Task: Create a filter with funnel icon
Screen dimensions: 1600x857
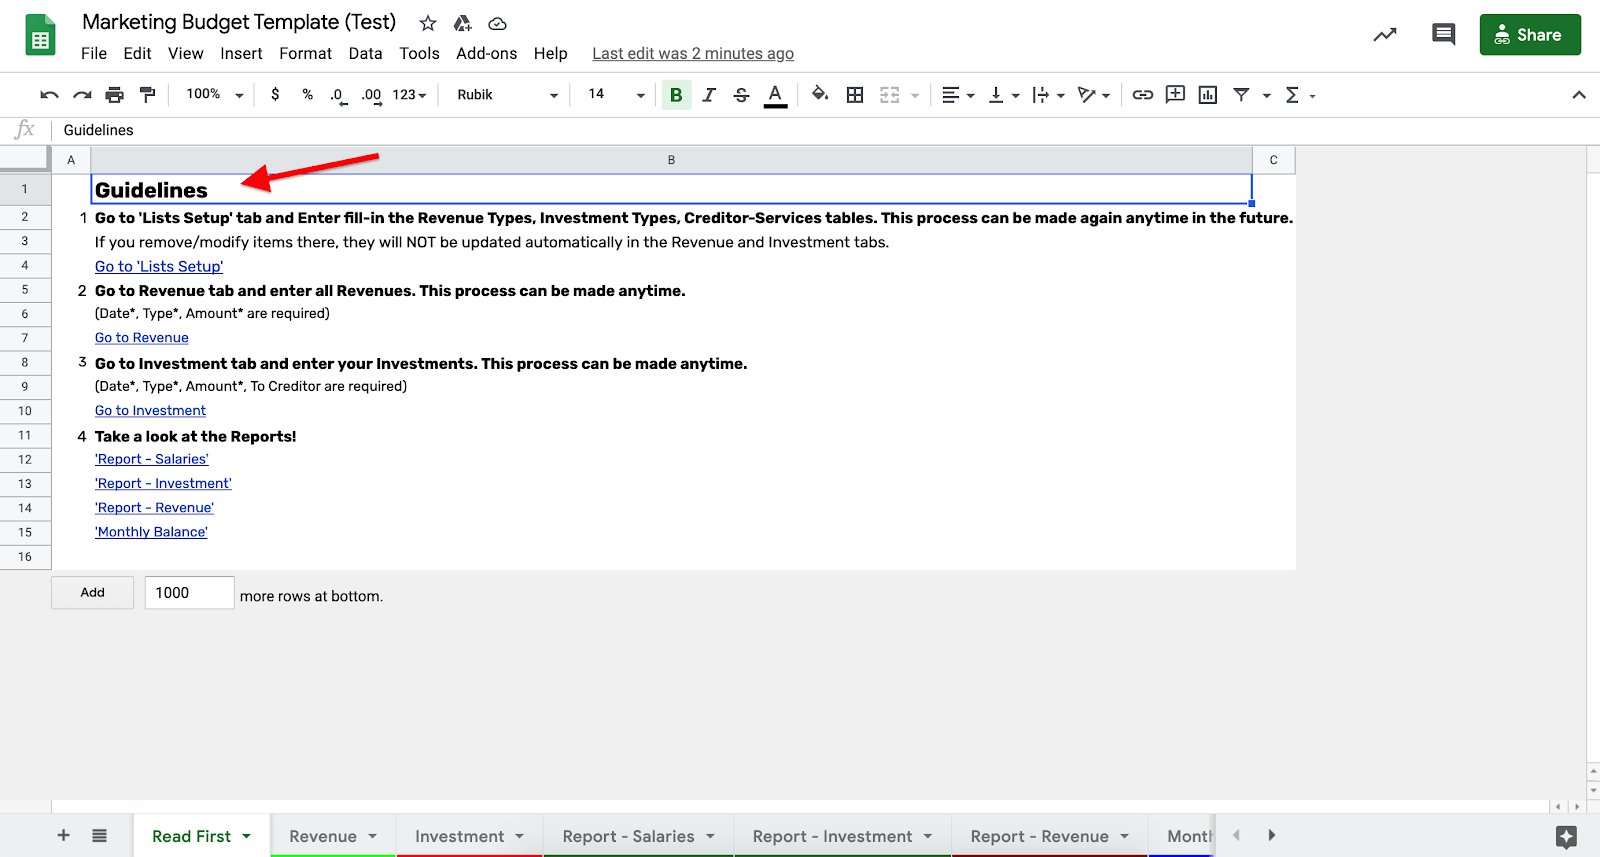Action: [1241, 95]
